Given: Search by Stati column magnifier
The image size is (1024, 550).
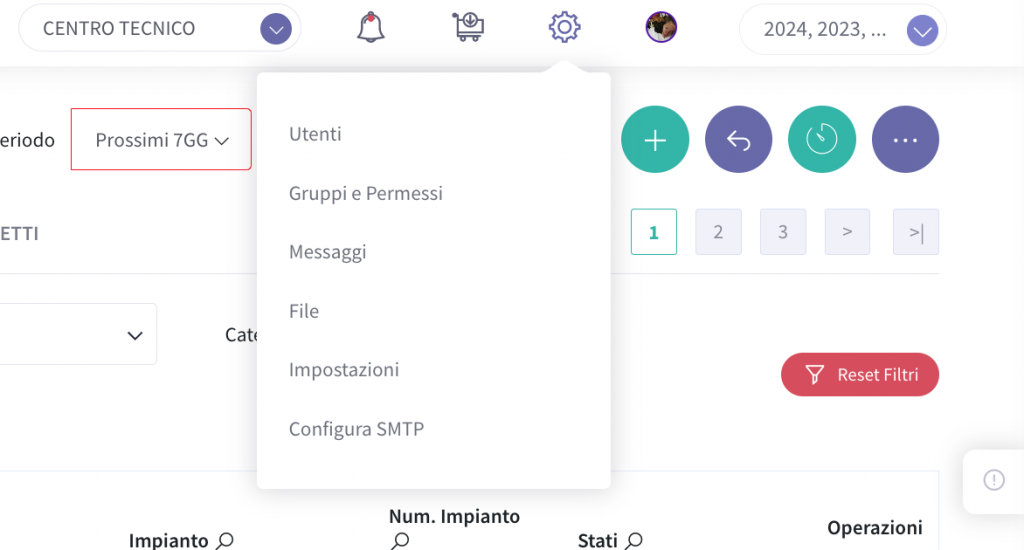Looking at the screenshot, I should pyautogui.click(x=634, y=541).
